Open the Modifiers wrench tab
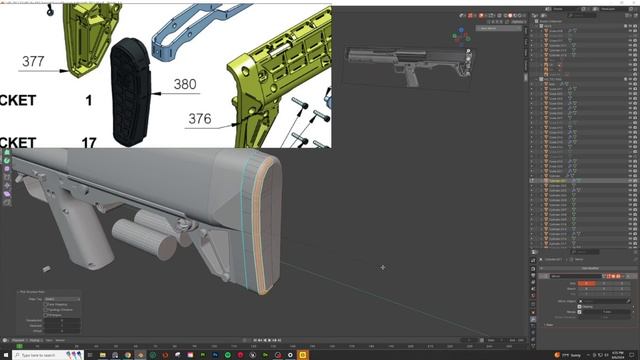 coord(533,320)
